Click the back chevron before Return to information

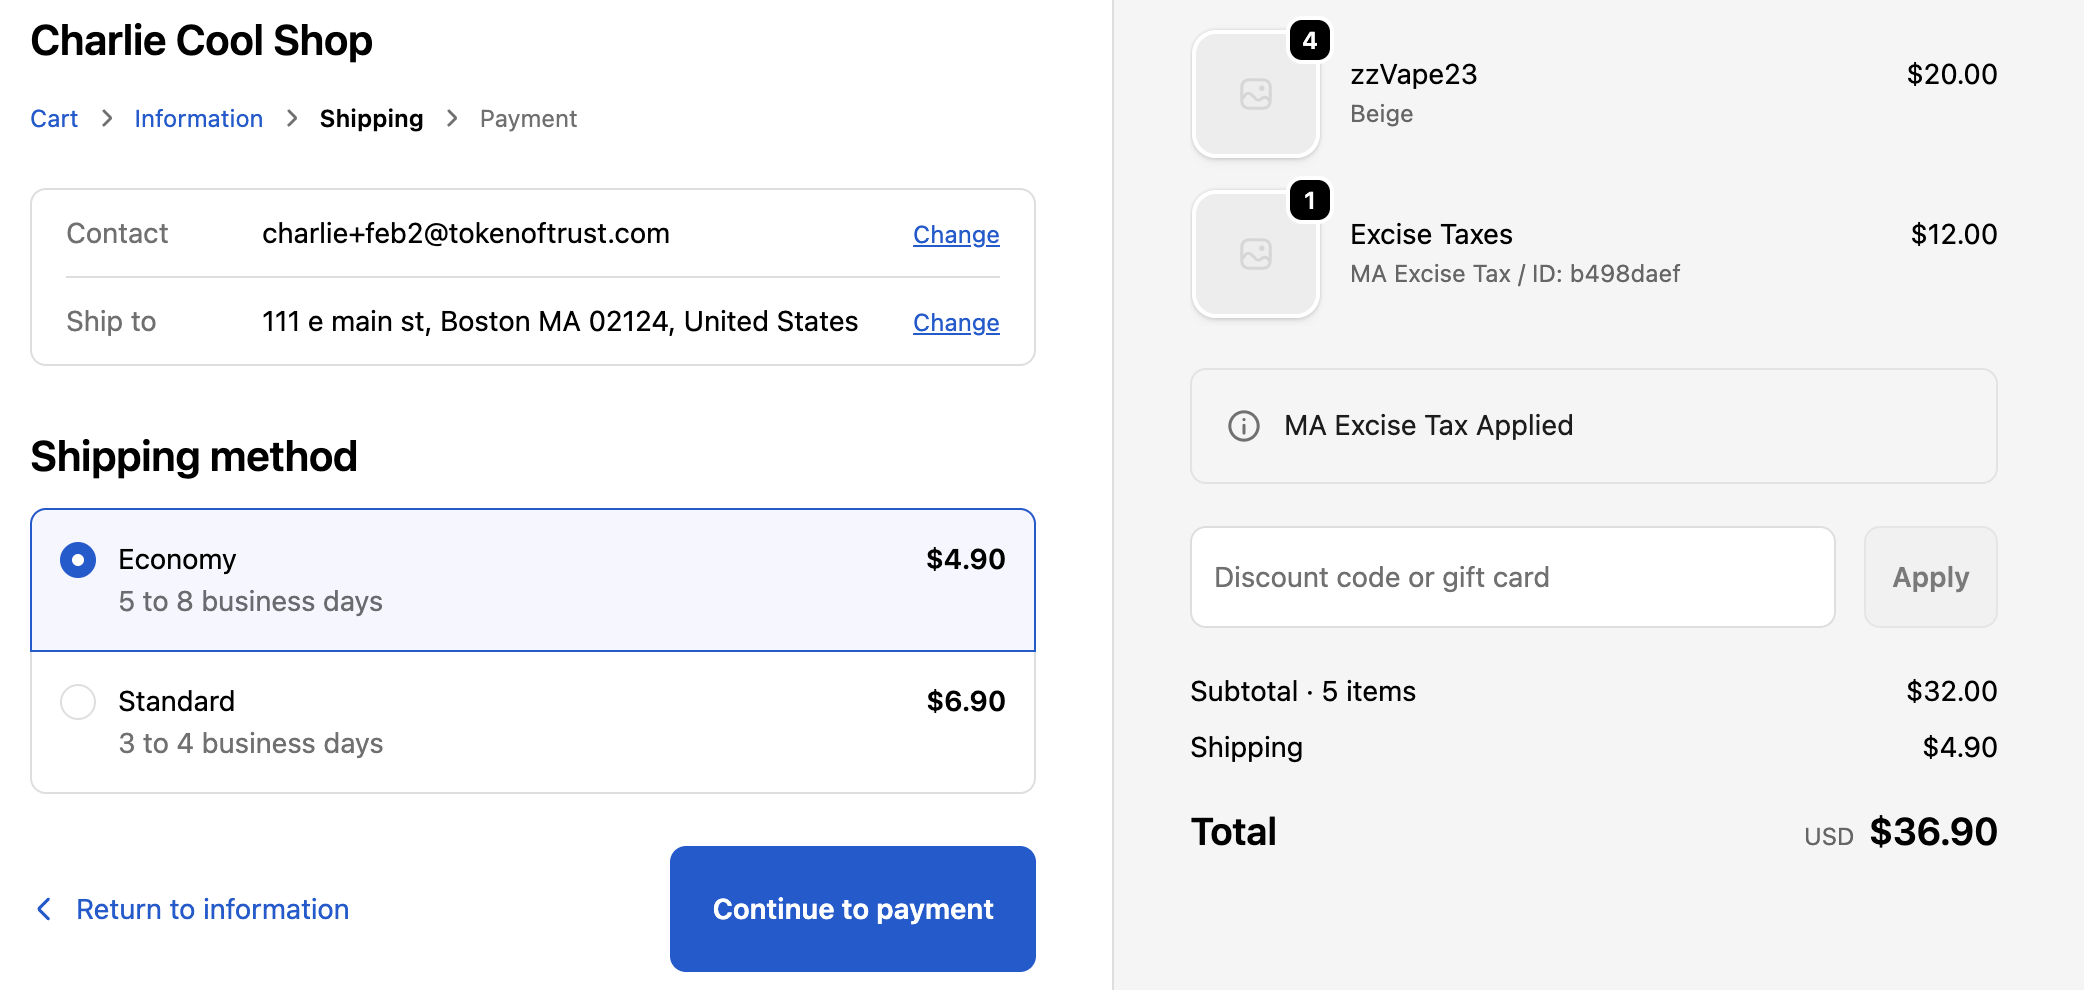coord(44,909)
